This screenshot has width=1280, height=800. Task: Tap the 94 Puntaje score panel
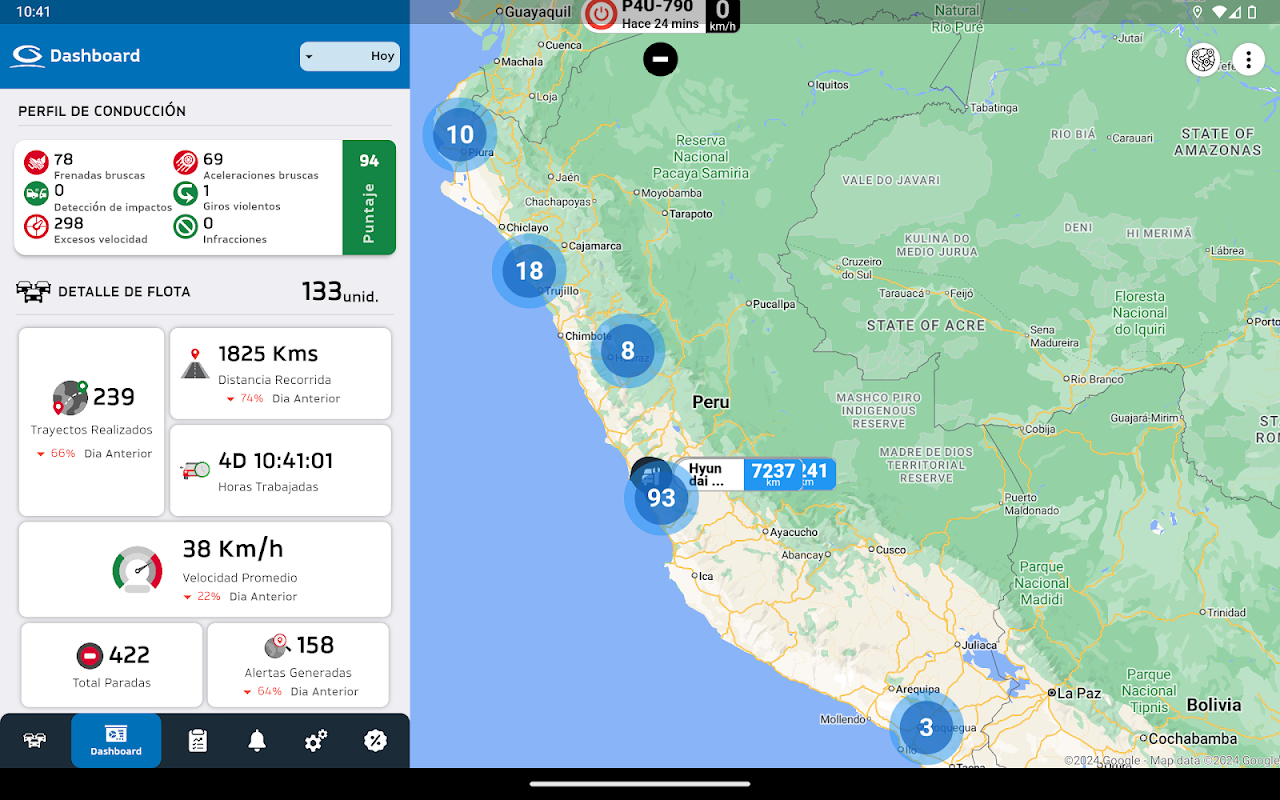[369, 198]
